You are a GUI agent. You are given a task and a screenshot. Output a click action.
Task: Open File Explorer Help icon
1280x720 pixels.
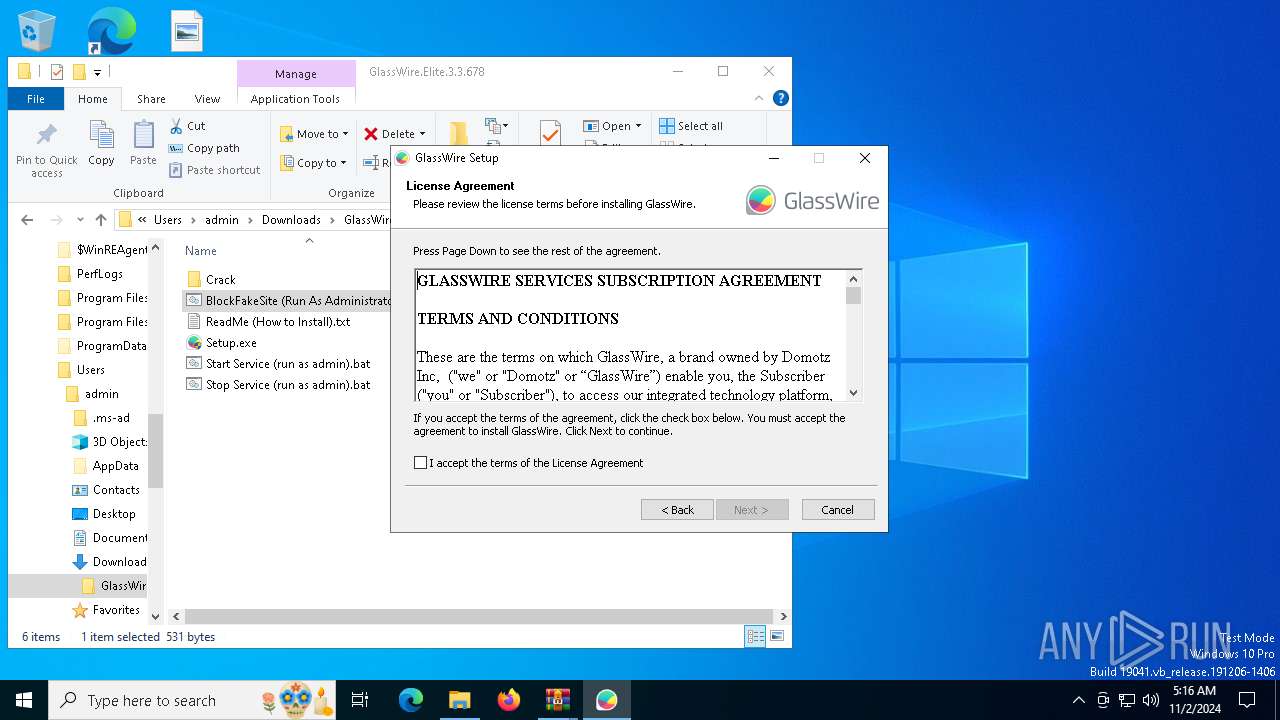[781, 98]
